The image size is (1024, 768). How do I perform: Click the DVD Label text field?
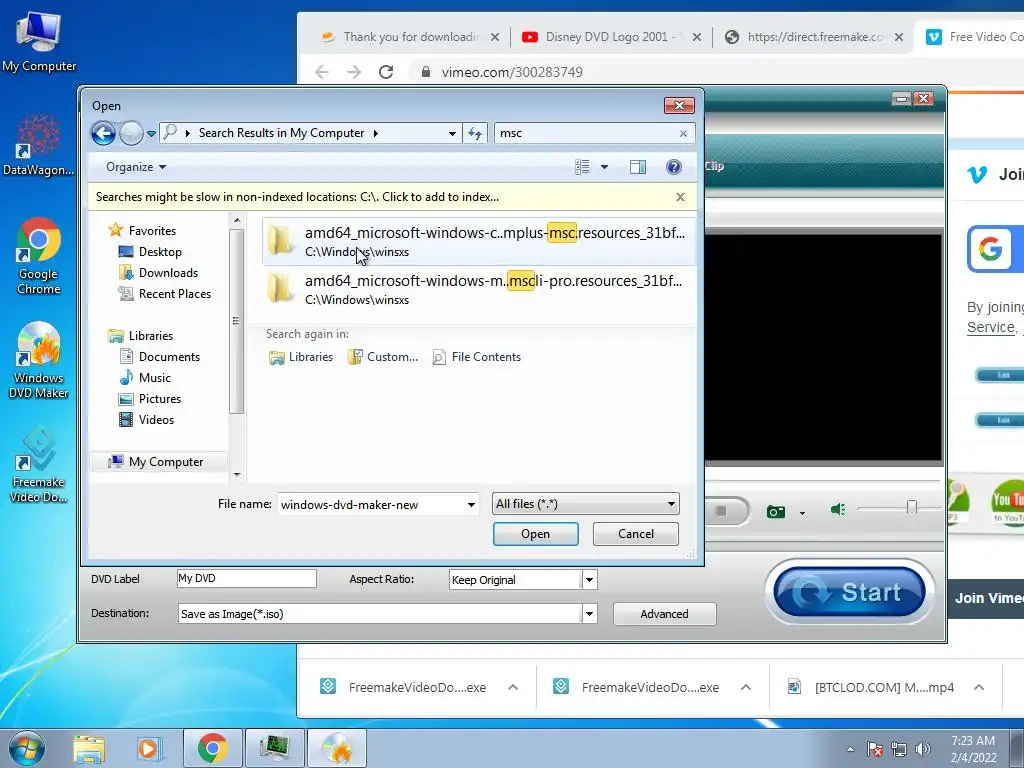[x=247, y=579]
